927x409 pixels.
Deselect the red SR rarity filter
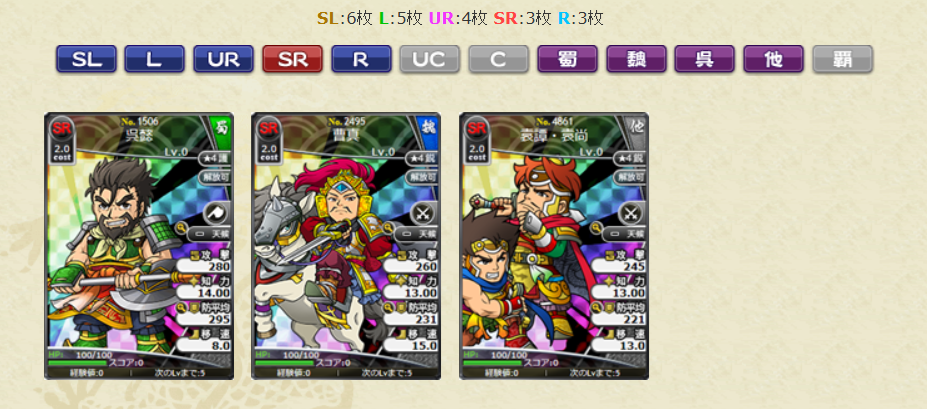tap(292, 59)
